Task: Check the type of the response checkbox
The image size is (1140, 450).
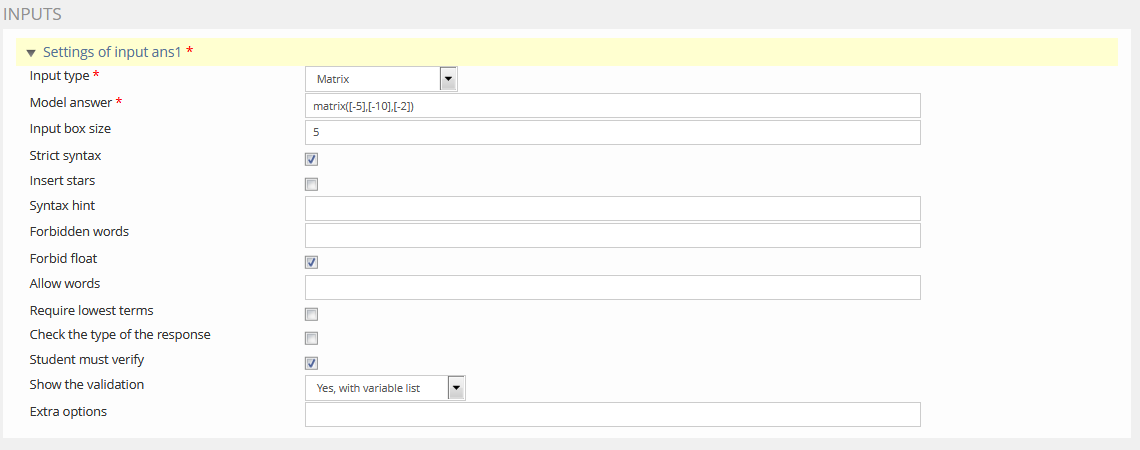Action: 312,338
